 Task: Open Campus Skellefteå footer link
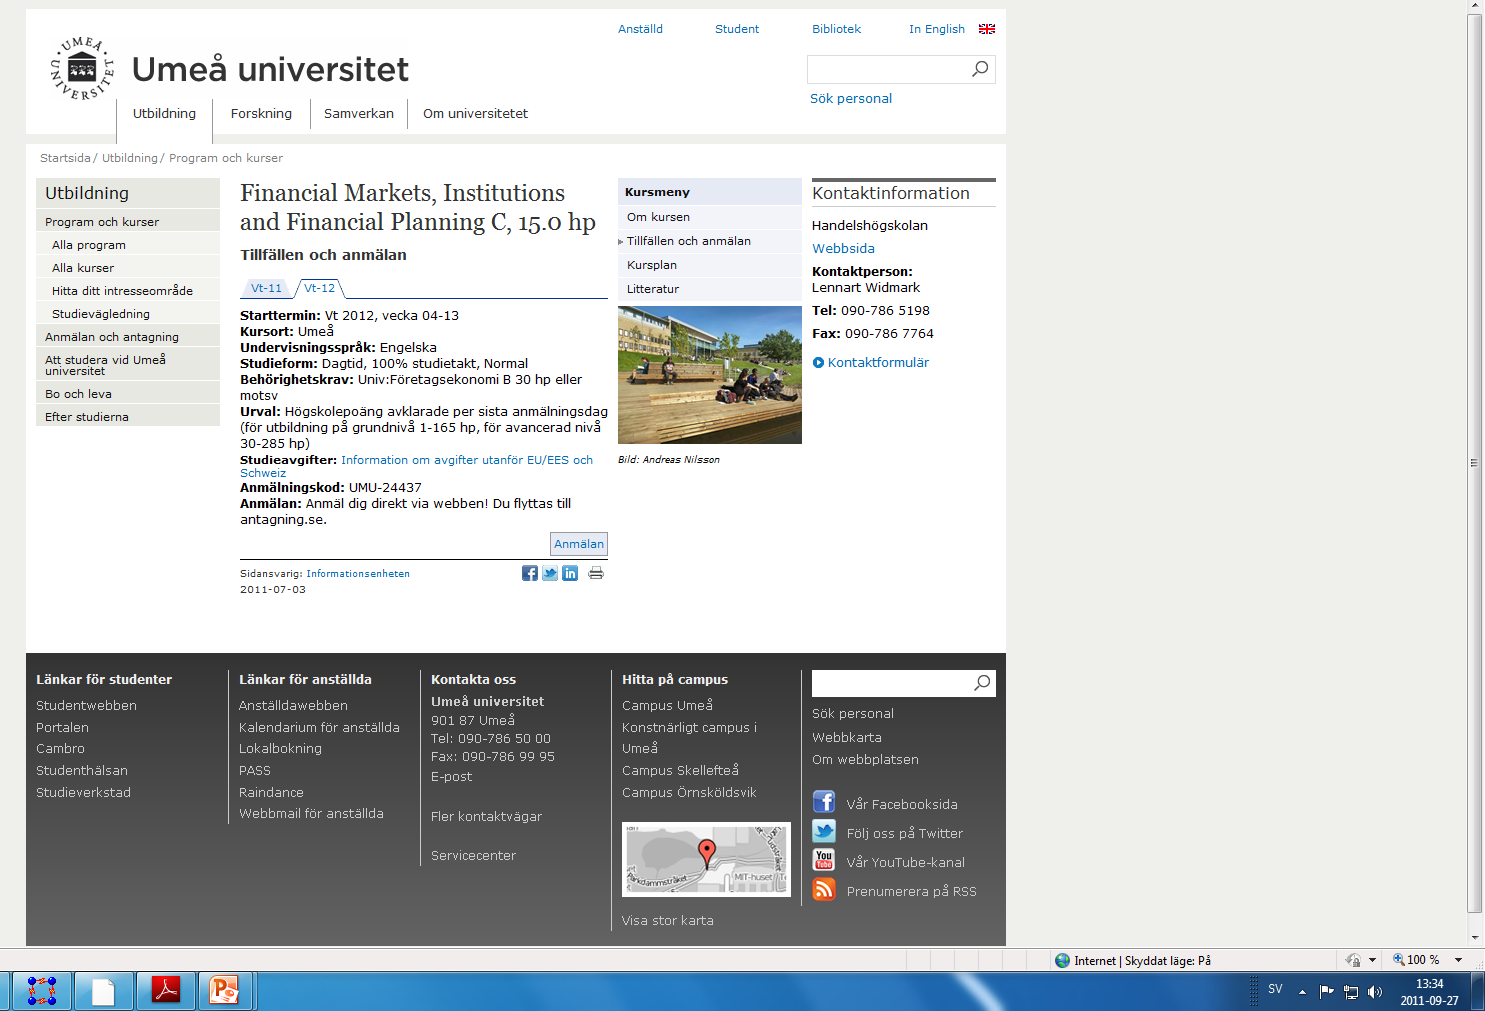pyautogui.click(x=680, y=771)
